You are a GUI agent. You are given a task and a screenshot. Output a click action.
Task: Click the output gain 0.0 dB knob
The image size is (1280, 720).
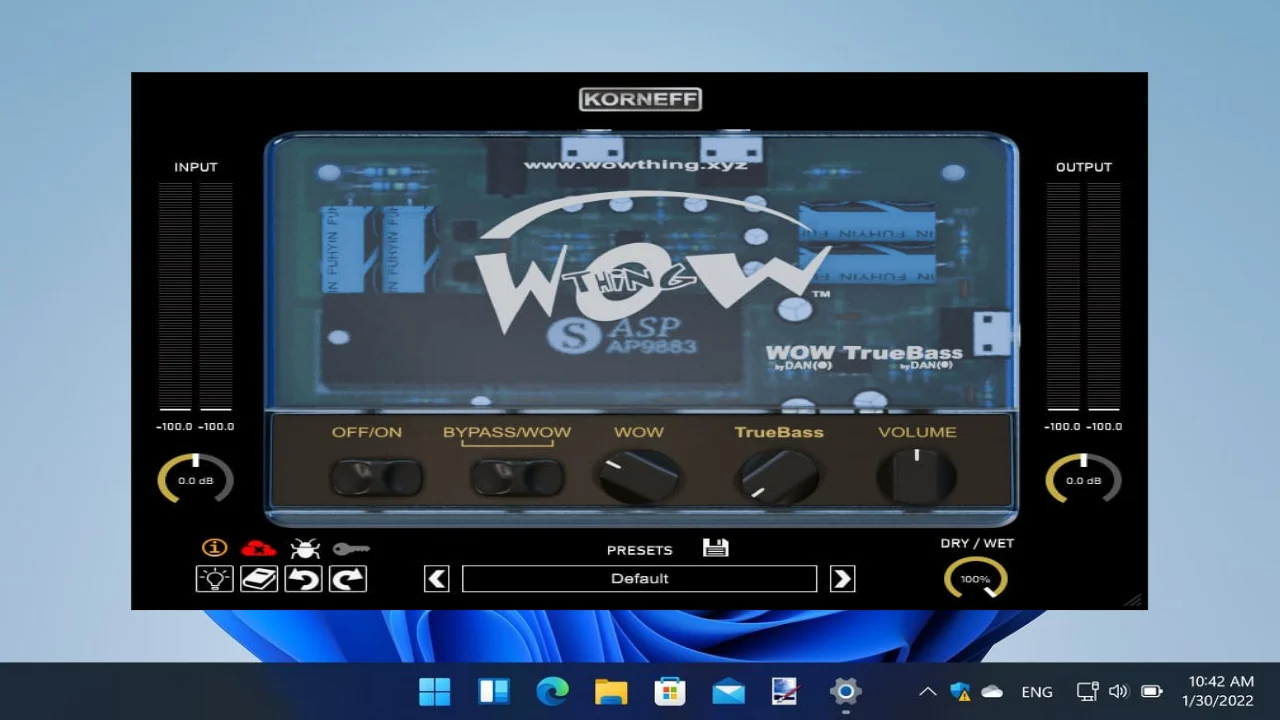(1083, 479)
